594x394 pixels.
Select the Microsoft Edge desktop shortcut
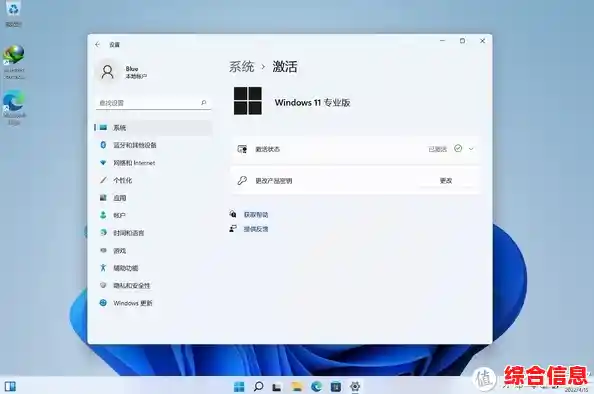[14, 108]
